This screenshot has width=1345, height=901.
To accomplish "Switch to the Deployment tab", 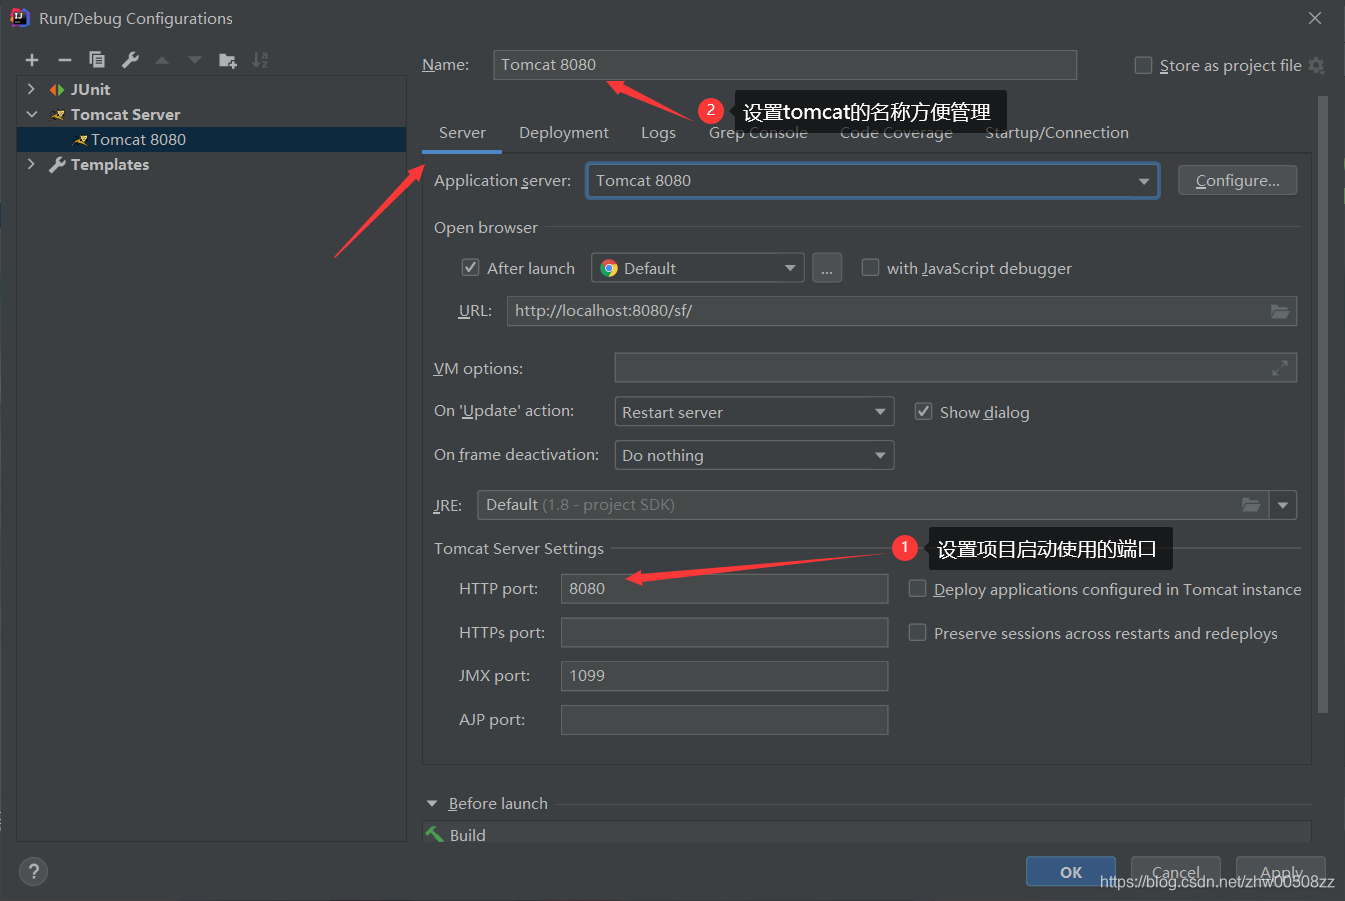I will point(564,133).
